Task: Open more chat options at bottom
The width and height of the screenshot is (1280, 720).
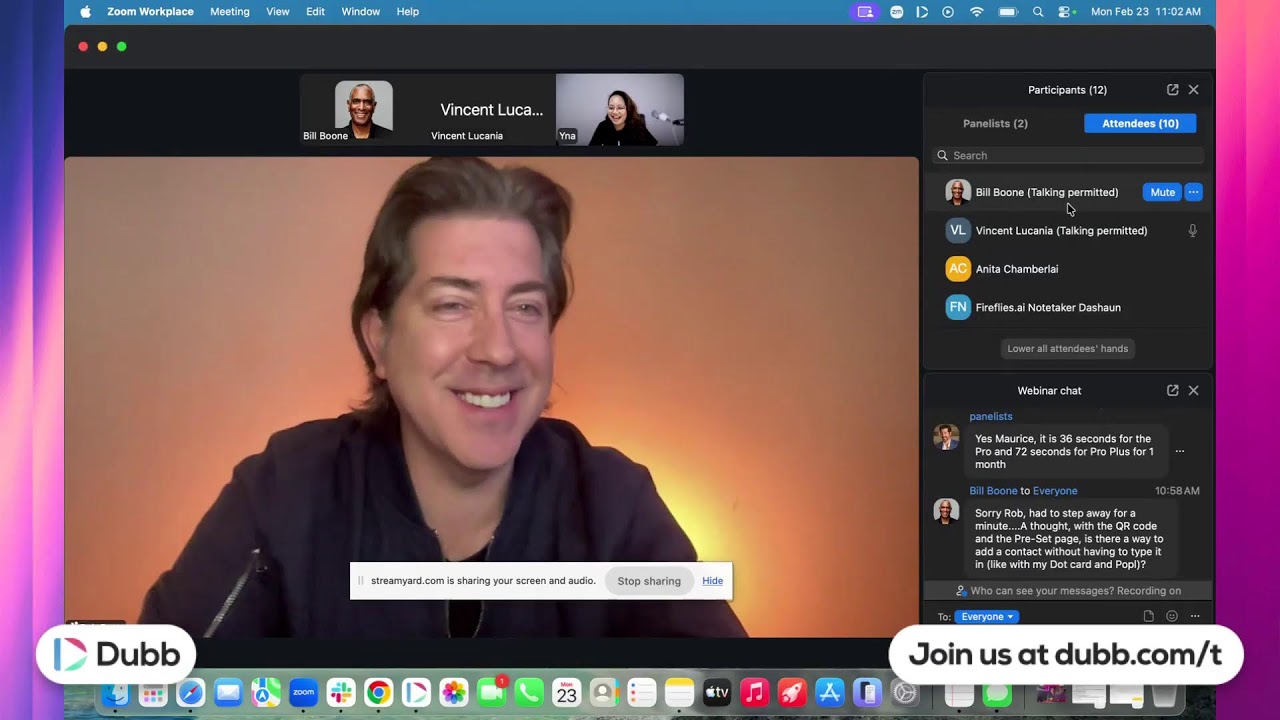Action: (x=1195, y=617)
